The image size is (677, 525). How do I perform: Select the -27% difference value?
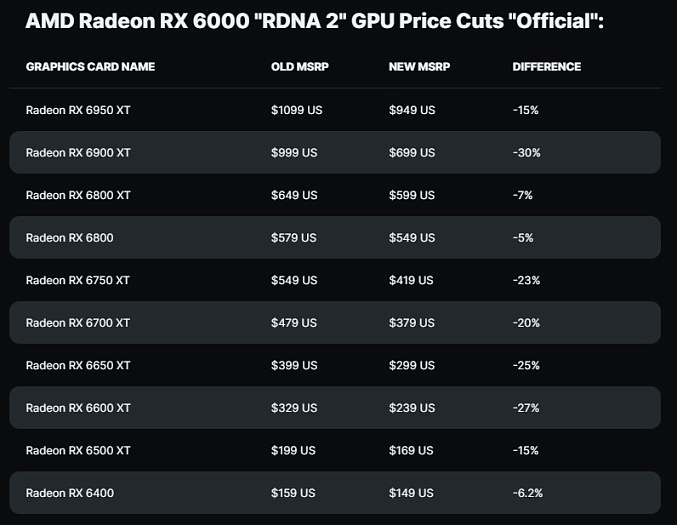click(x=526, y=408)
